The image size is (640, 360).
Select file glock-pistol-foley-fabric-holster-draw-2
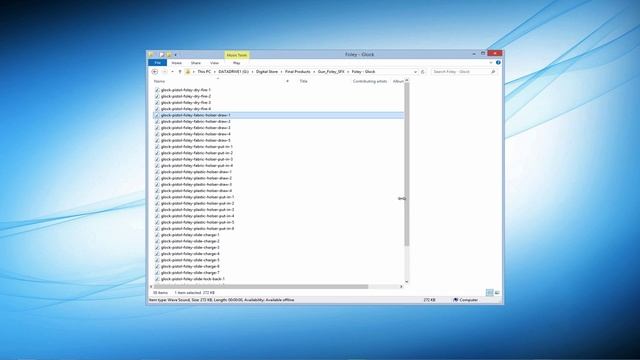click(196, 122)
